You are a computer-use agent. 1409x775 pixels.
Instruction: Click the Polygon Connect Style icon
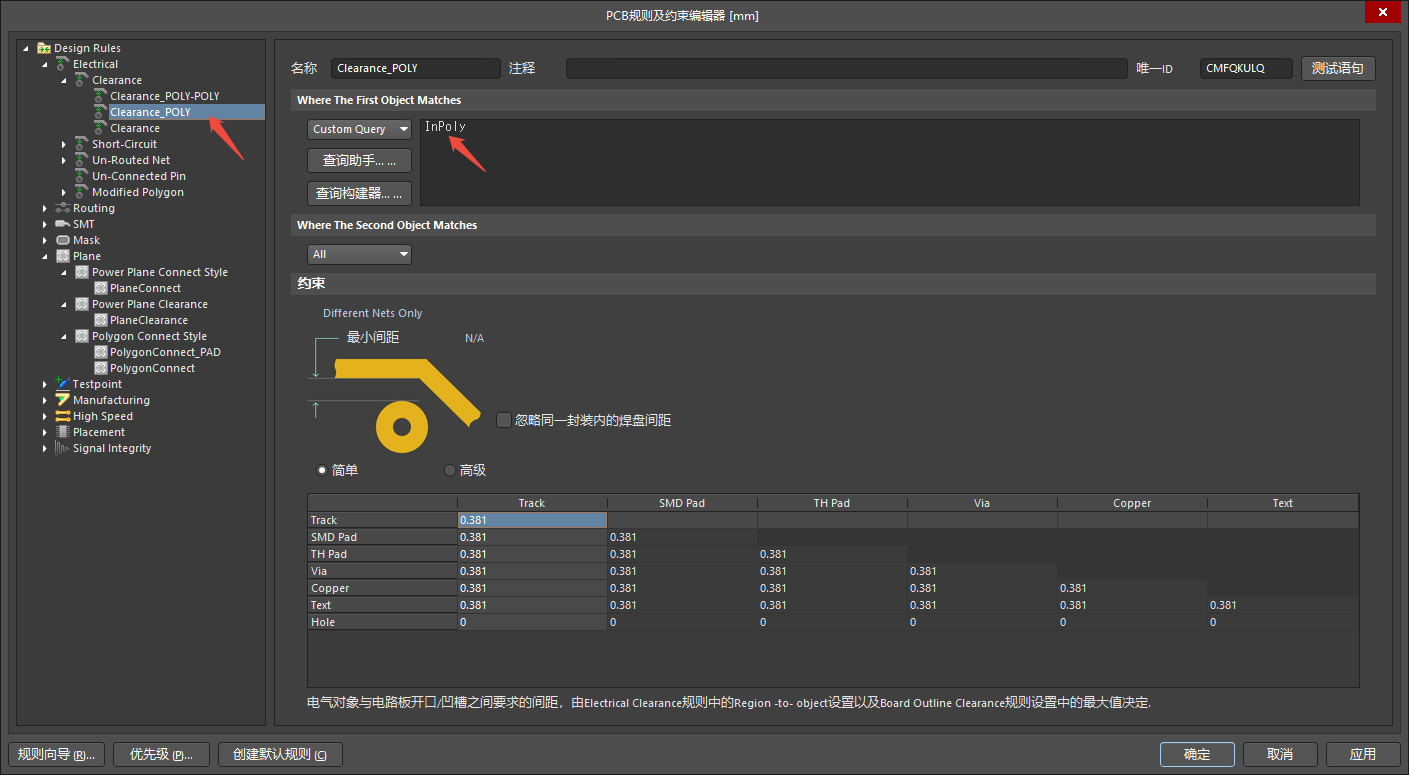(82, 336)
